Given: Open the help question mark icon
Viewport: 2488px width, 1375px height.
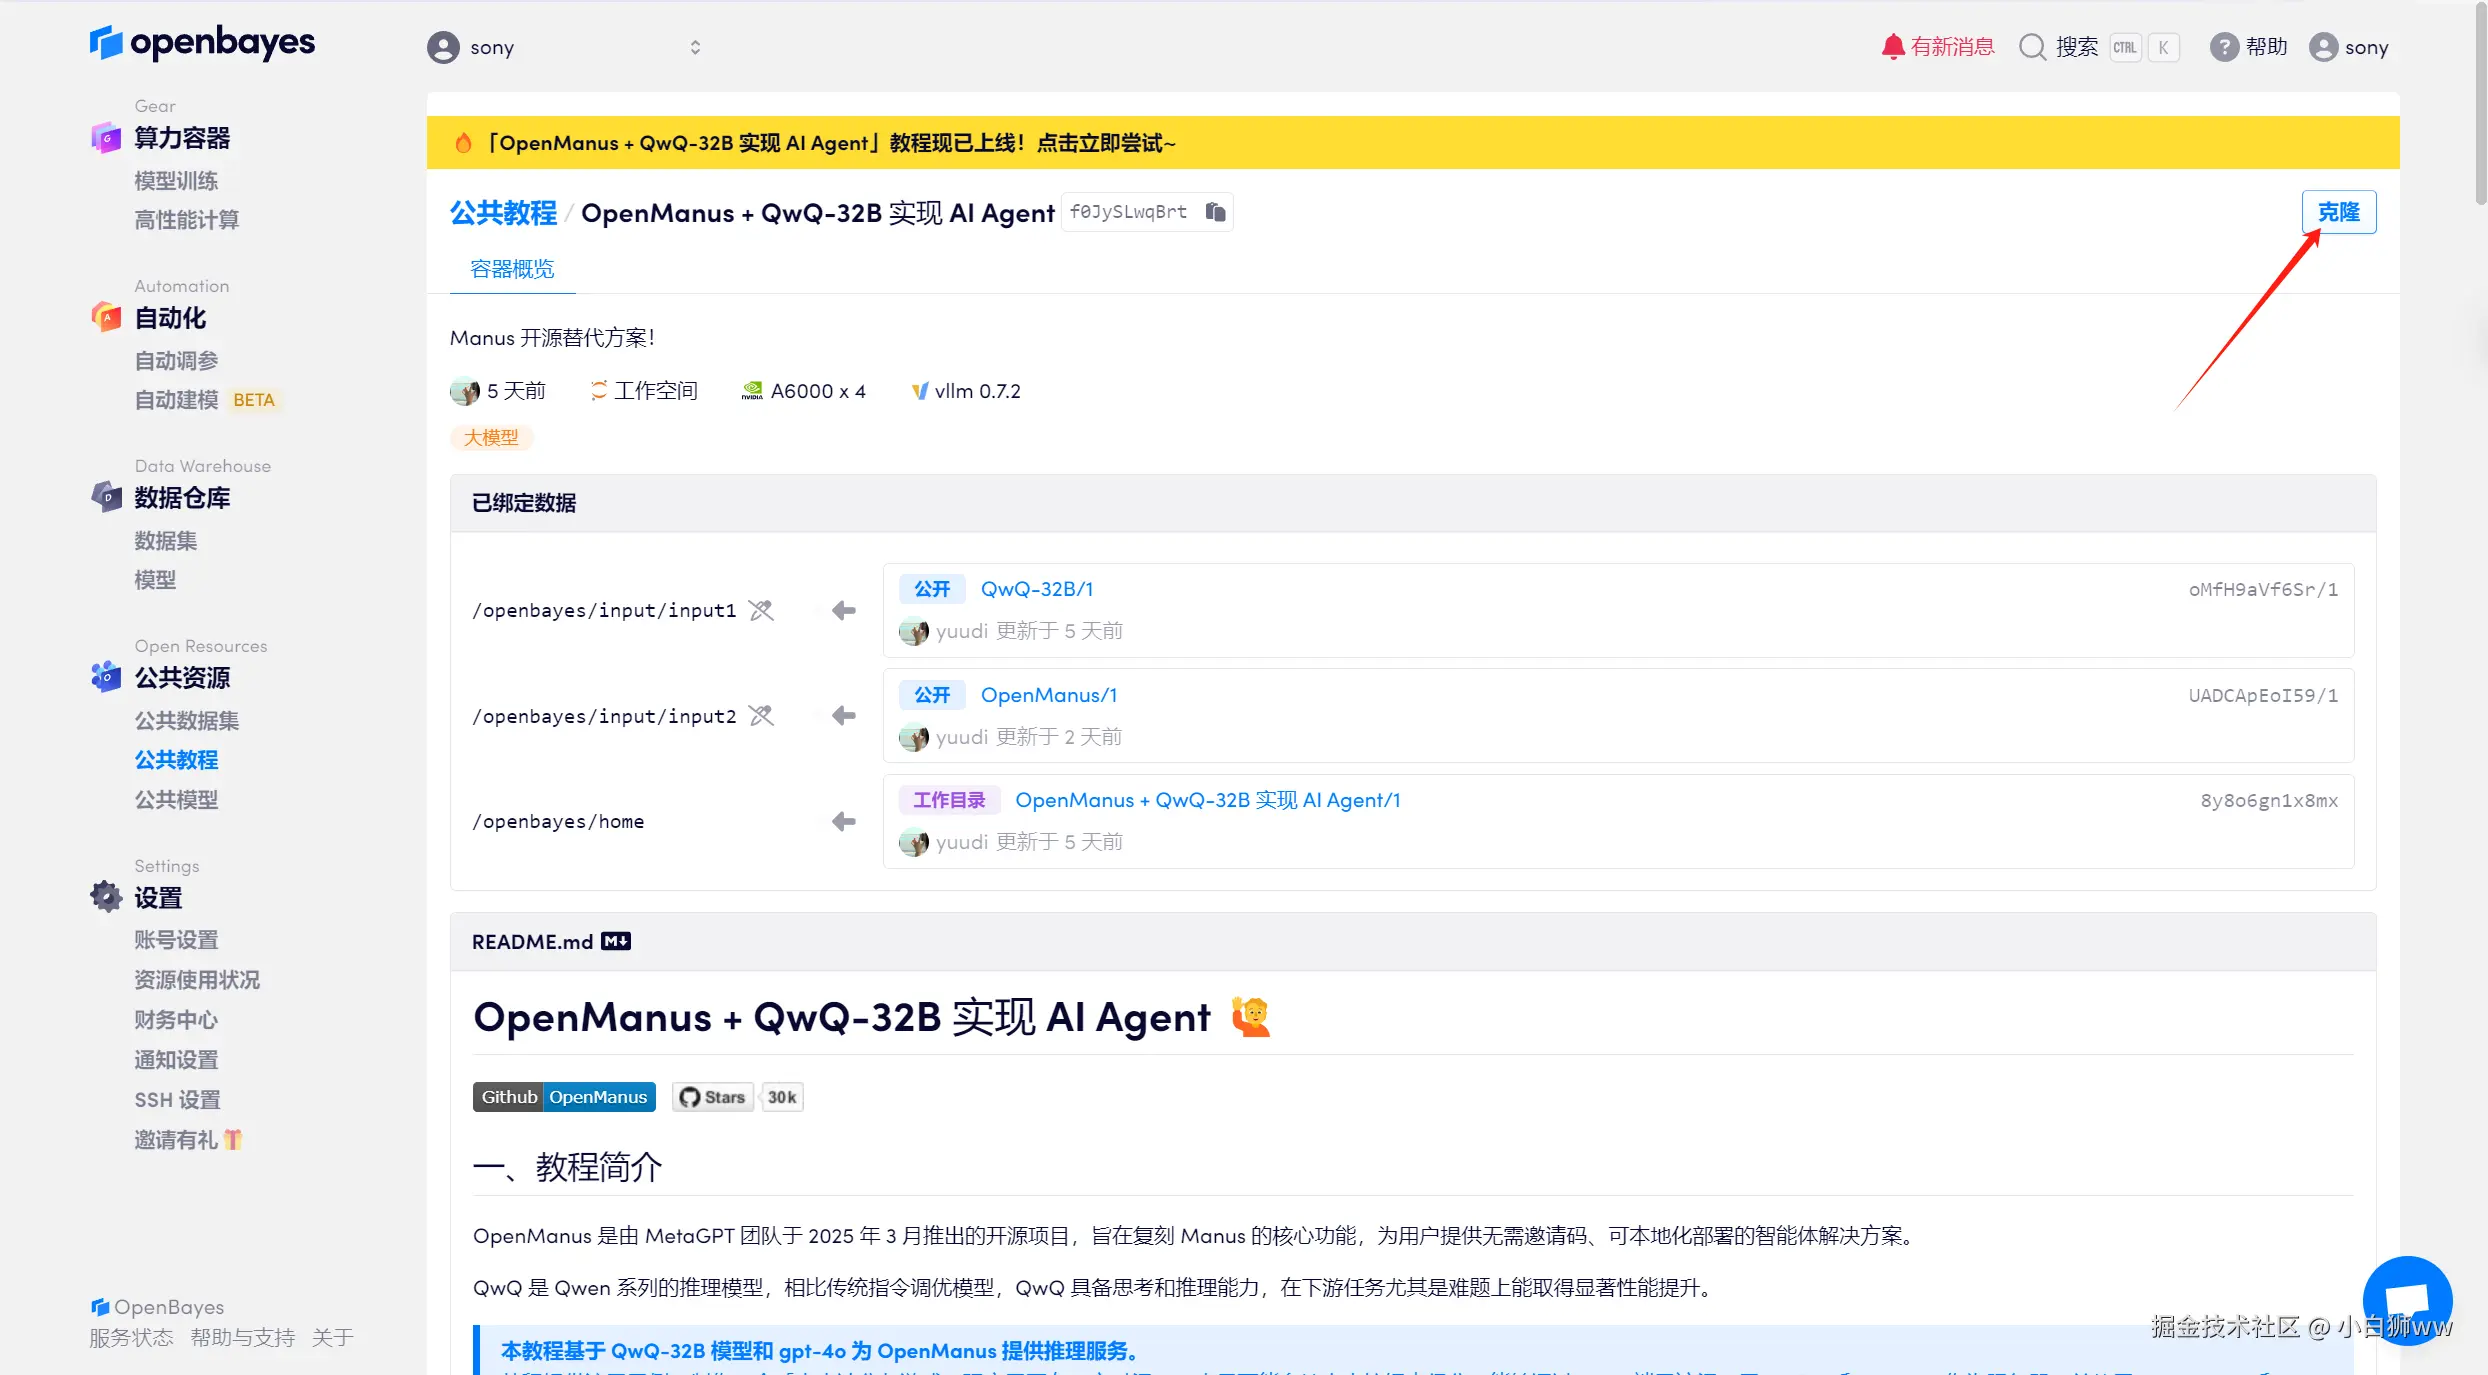Looking at the screenshot, I should click(x=2223, y=47).
